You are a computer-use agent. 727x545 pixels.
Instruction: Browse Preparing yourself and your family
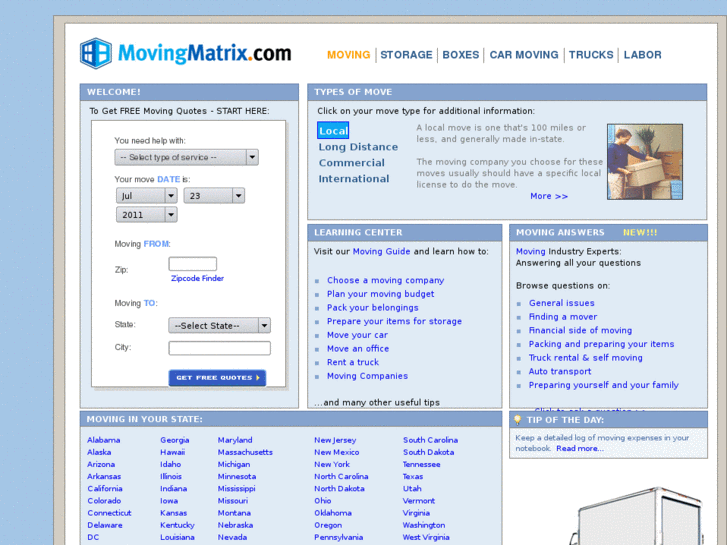pos(603,385)
